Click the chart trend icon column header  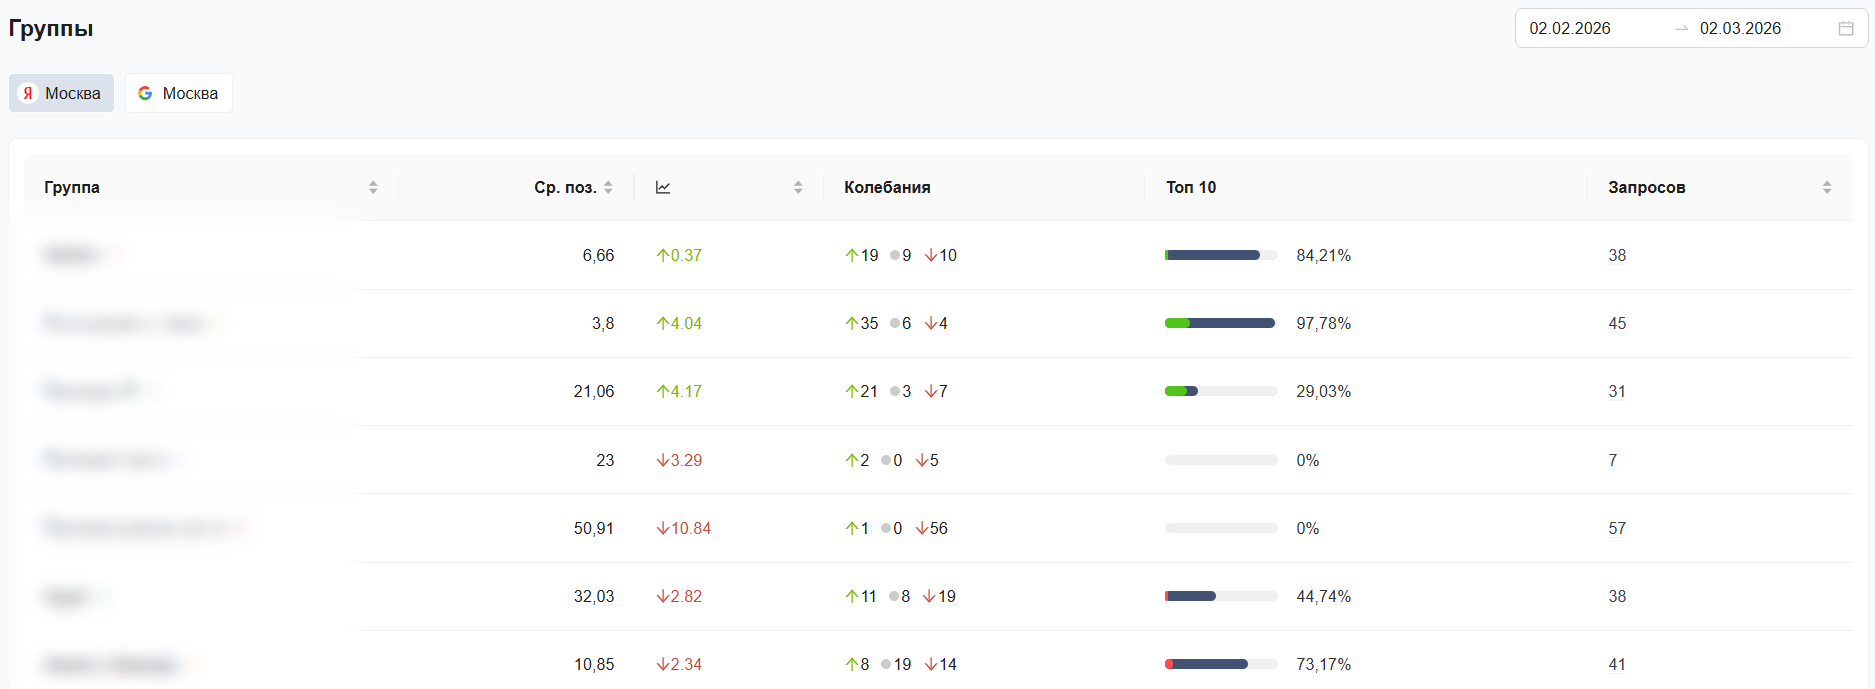tap(663, 187)
